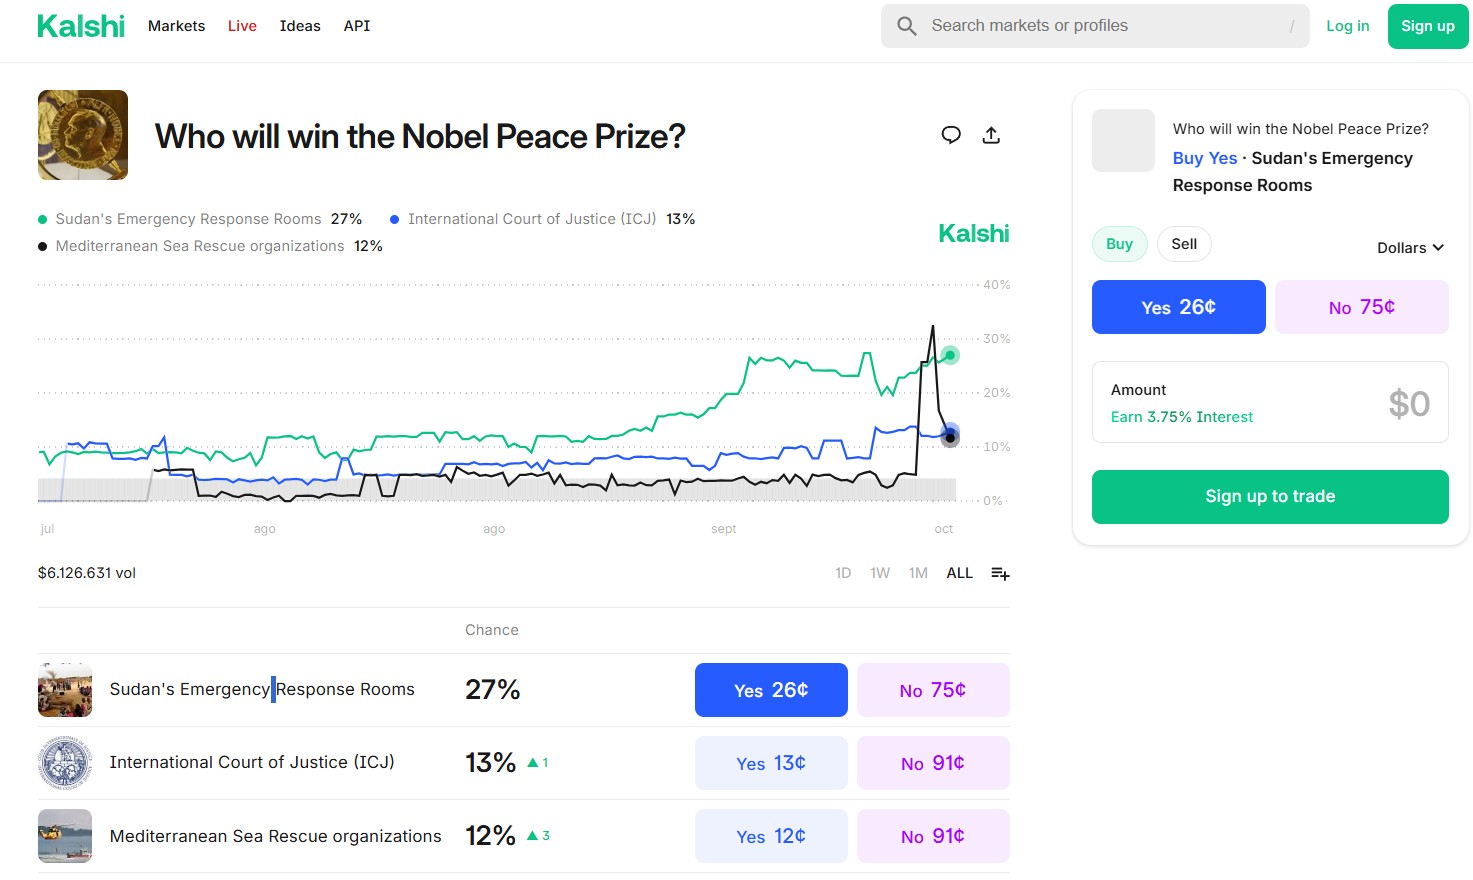Open the add-series chart options icon

[x=1000, y=573]
